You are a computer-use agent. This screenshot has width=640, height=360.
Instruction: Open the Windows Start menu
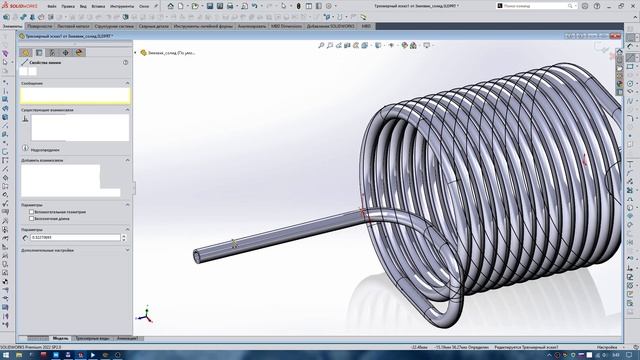tap(6, 355)
